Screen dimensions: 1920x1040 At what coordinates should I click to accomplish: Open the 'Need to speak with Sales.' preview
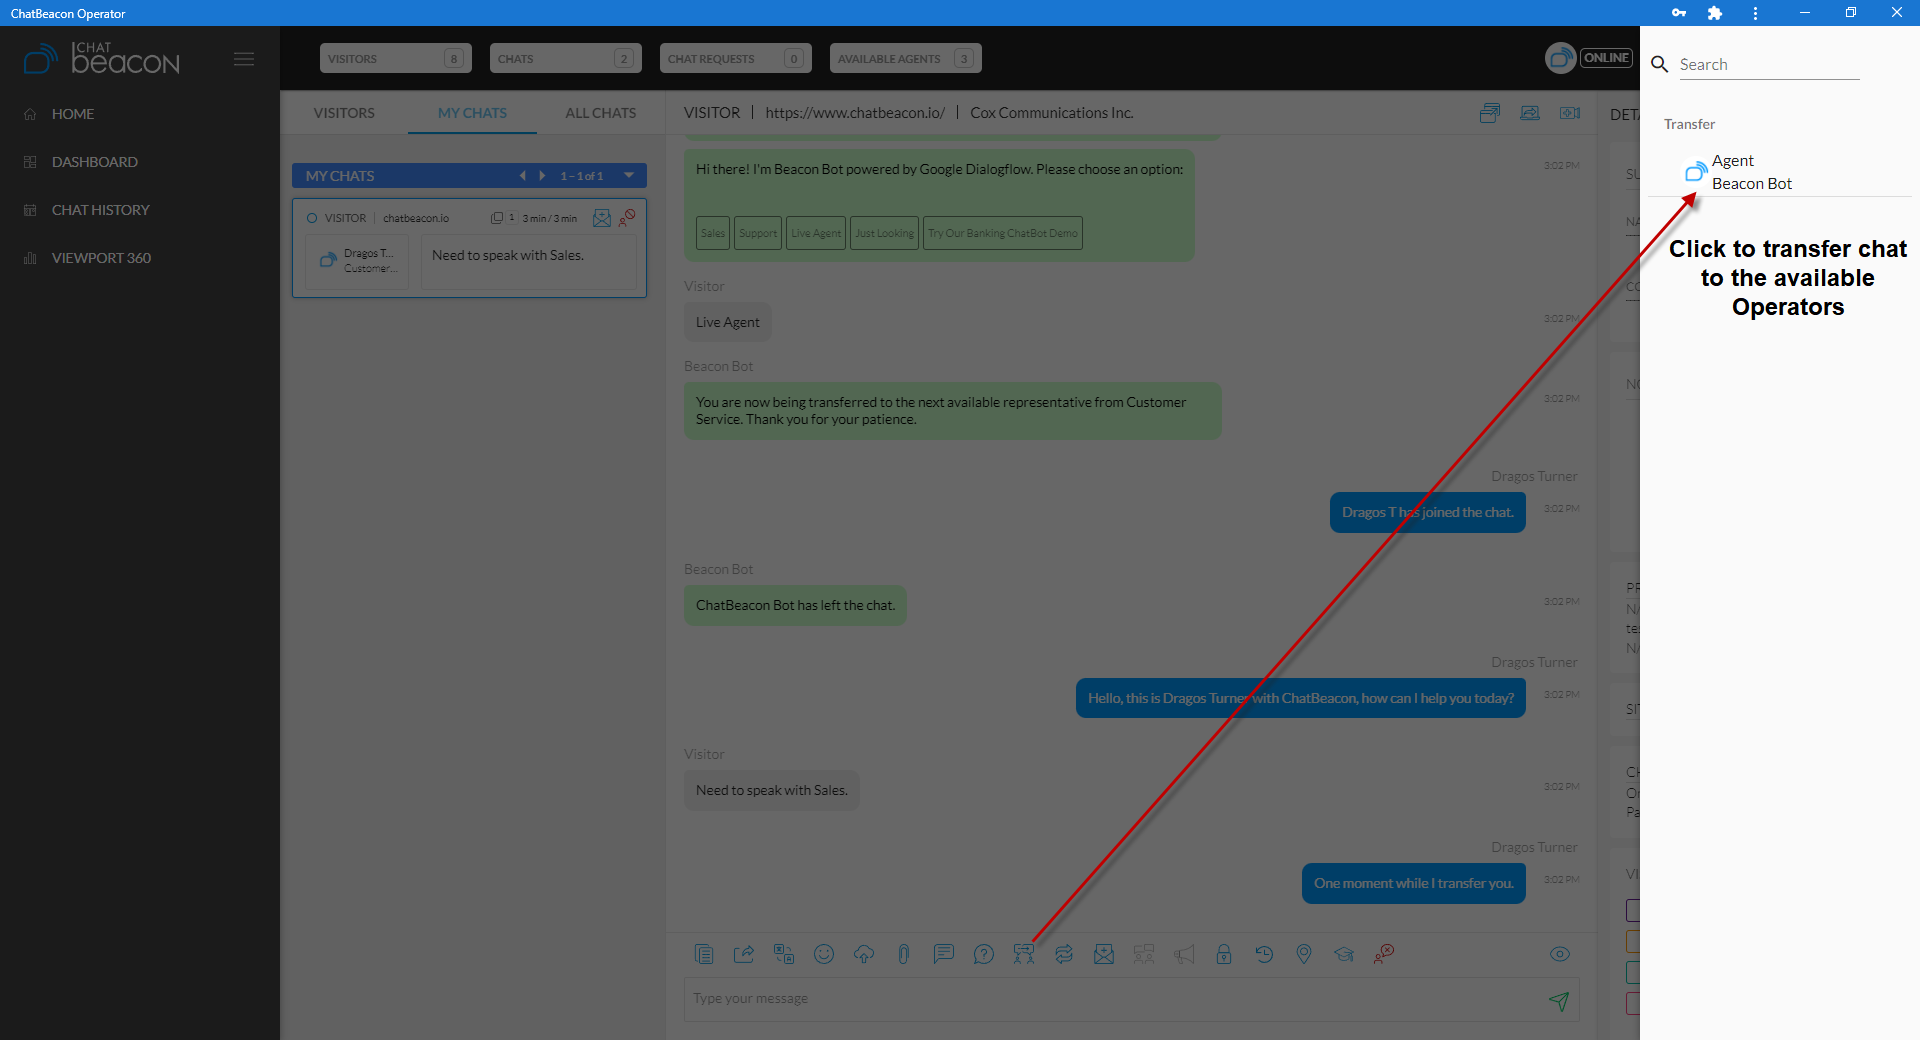(529, 262)
